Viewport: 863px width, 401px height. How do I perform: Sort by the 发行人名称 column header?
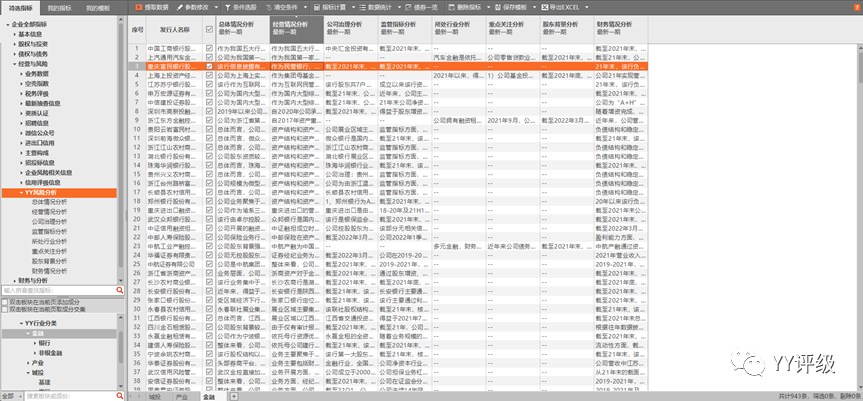coord(174,29)
